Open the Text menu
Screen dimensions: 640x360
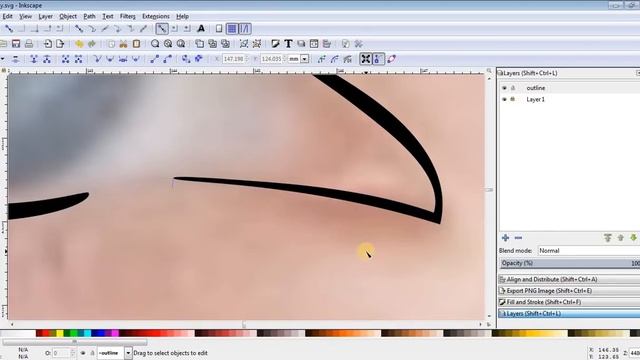[108, 16]
